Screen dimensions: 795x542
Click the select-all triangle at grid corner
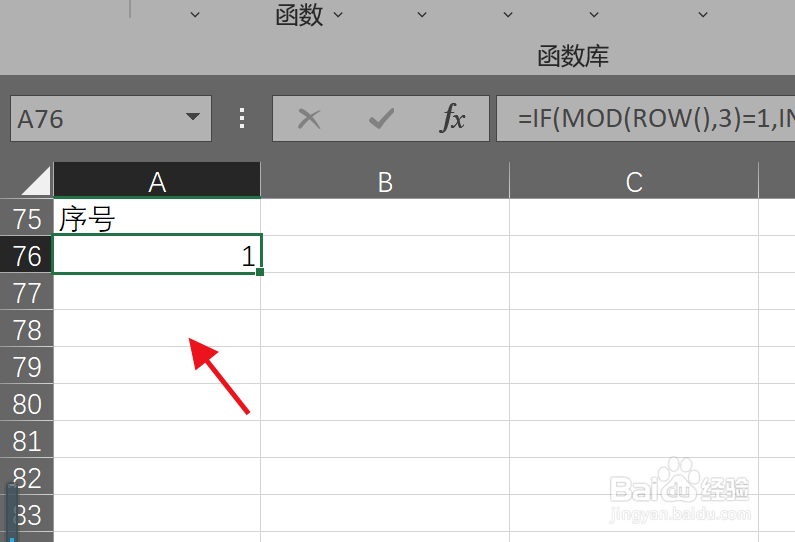coord(36,180)
